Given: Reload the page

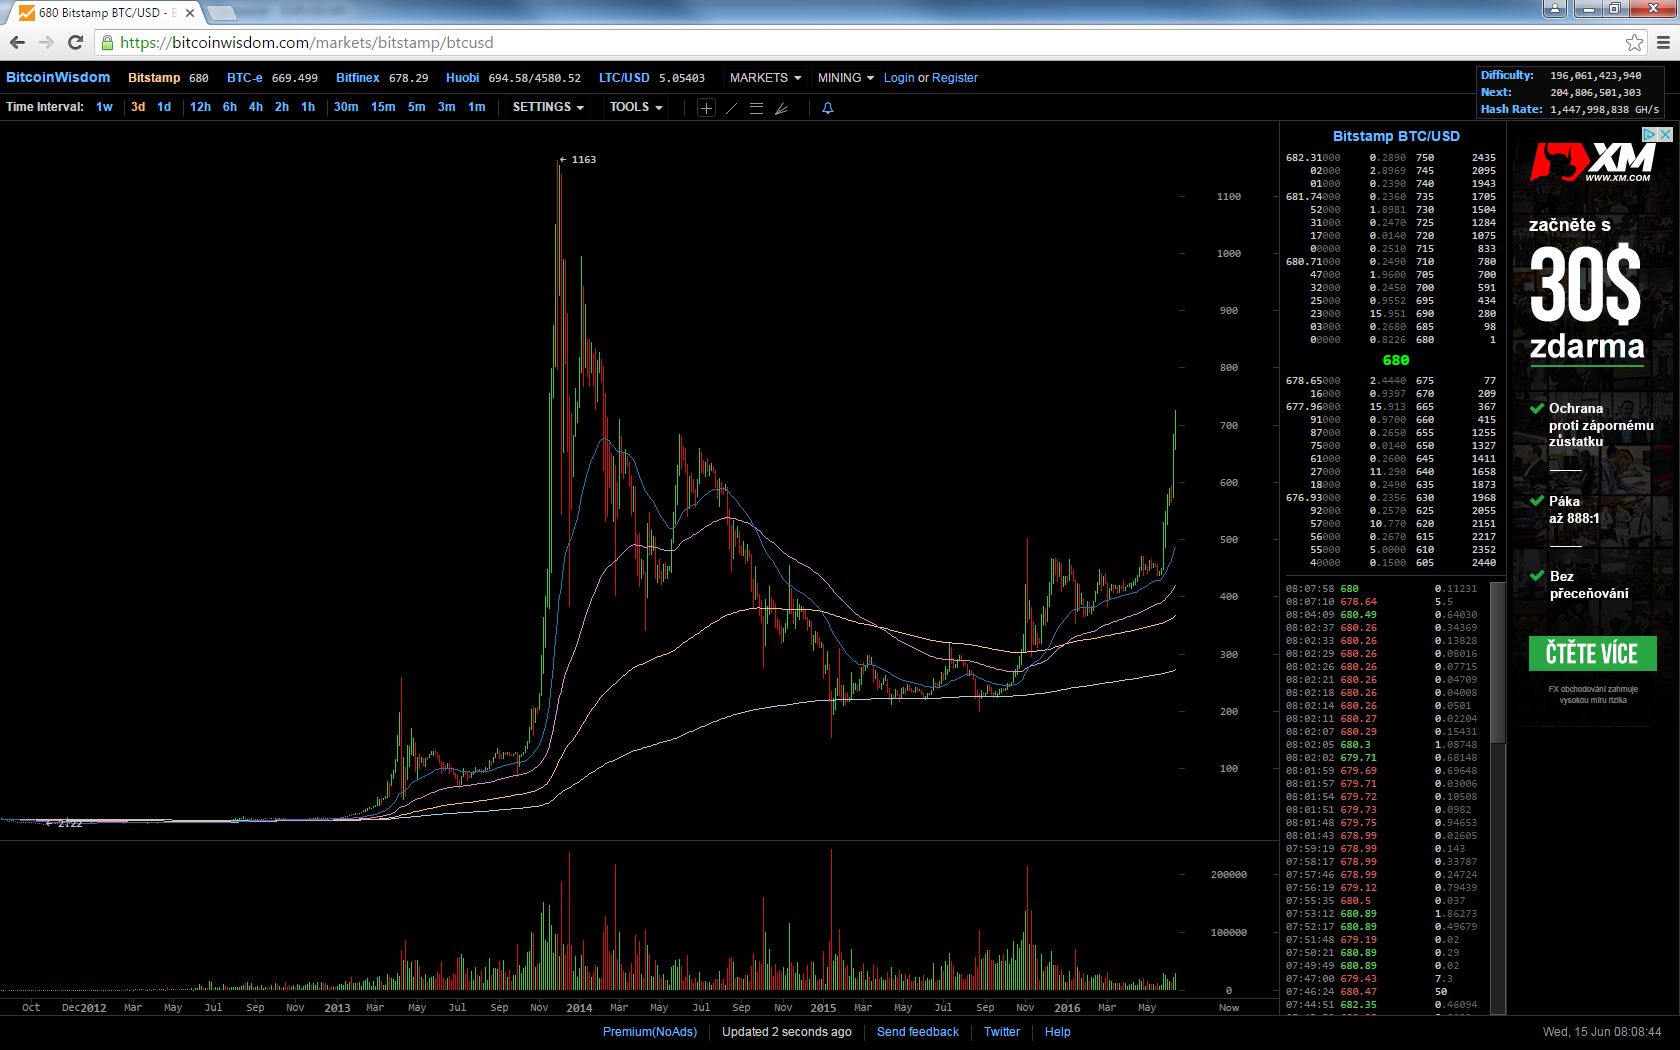Looking at the screenshot, I should 75,42.
